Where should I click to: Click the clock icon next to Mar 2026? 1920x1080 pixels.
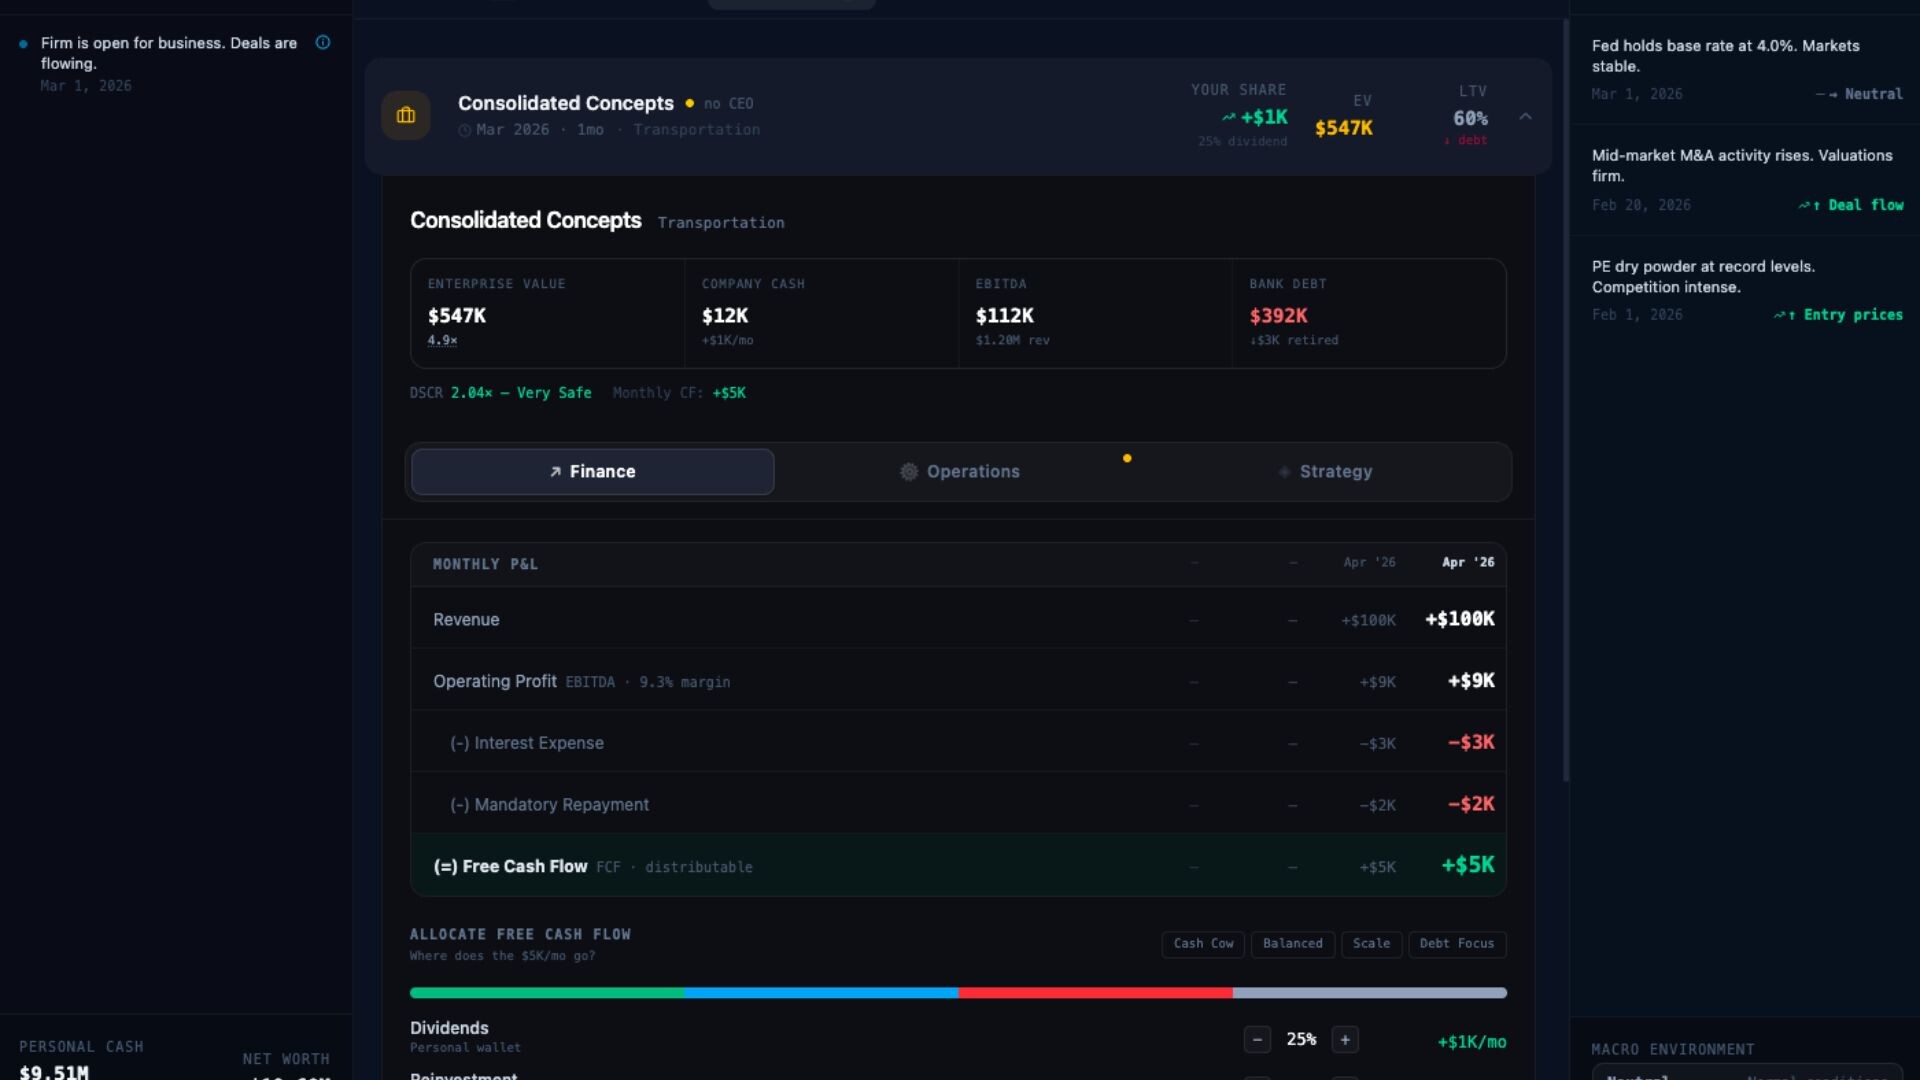pyautogui.click(x=465, y=131)
